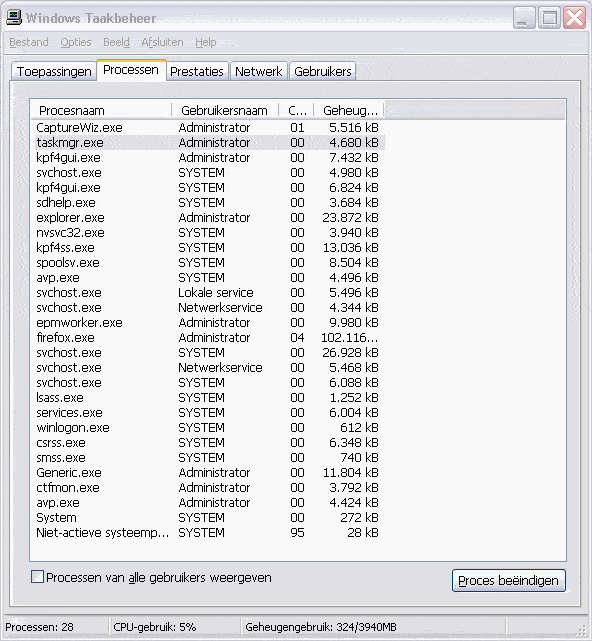Select kpf4gui.exe run by SYSTEM
The image size is (592, 641).
[209, 188]
